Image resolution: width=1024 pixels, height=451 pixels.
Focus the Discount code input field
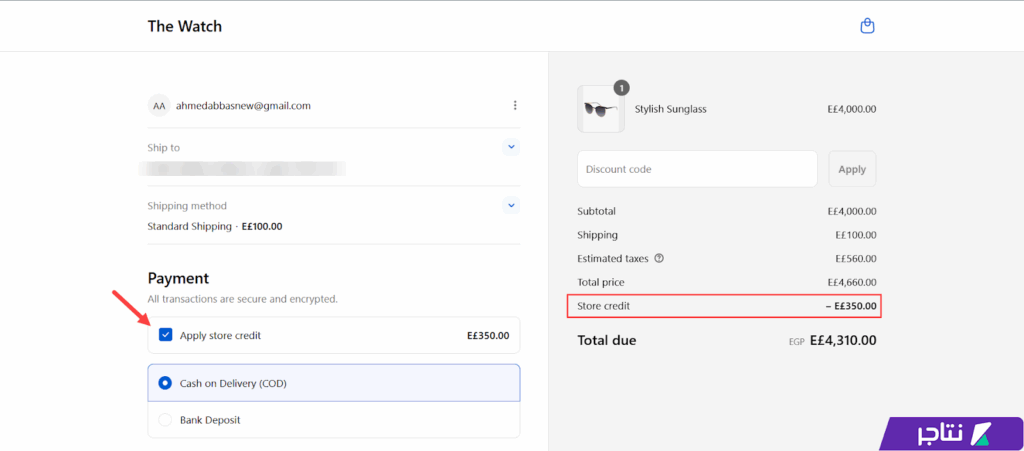[697, 169]
